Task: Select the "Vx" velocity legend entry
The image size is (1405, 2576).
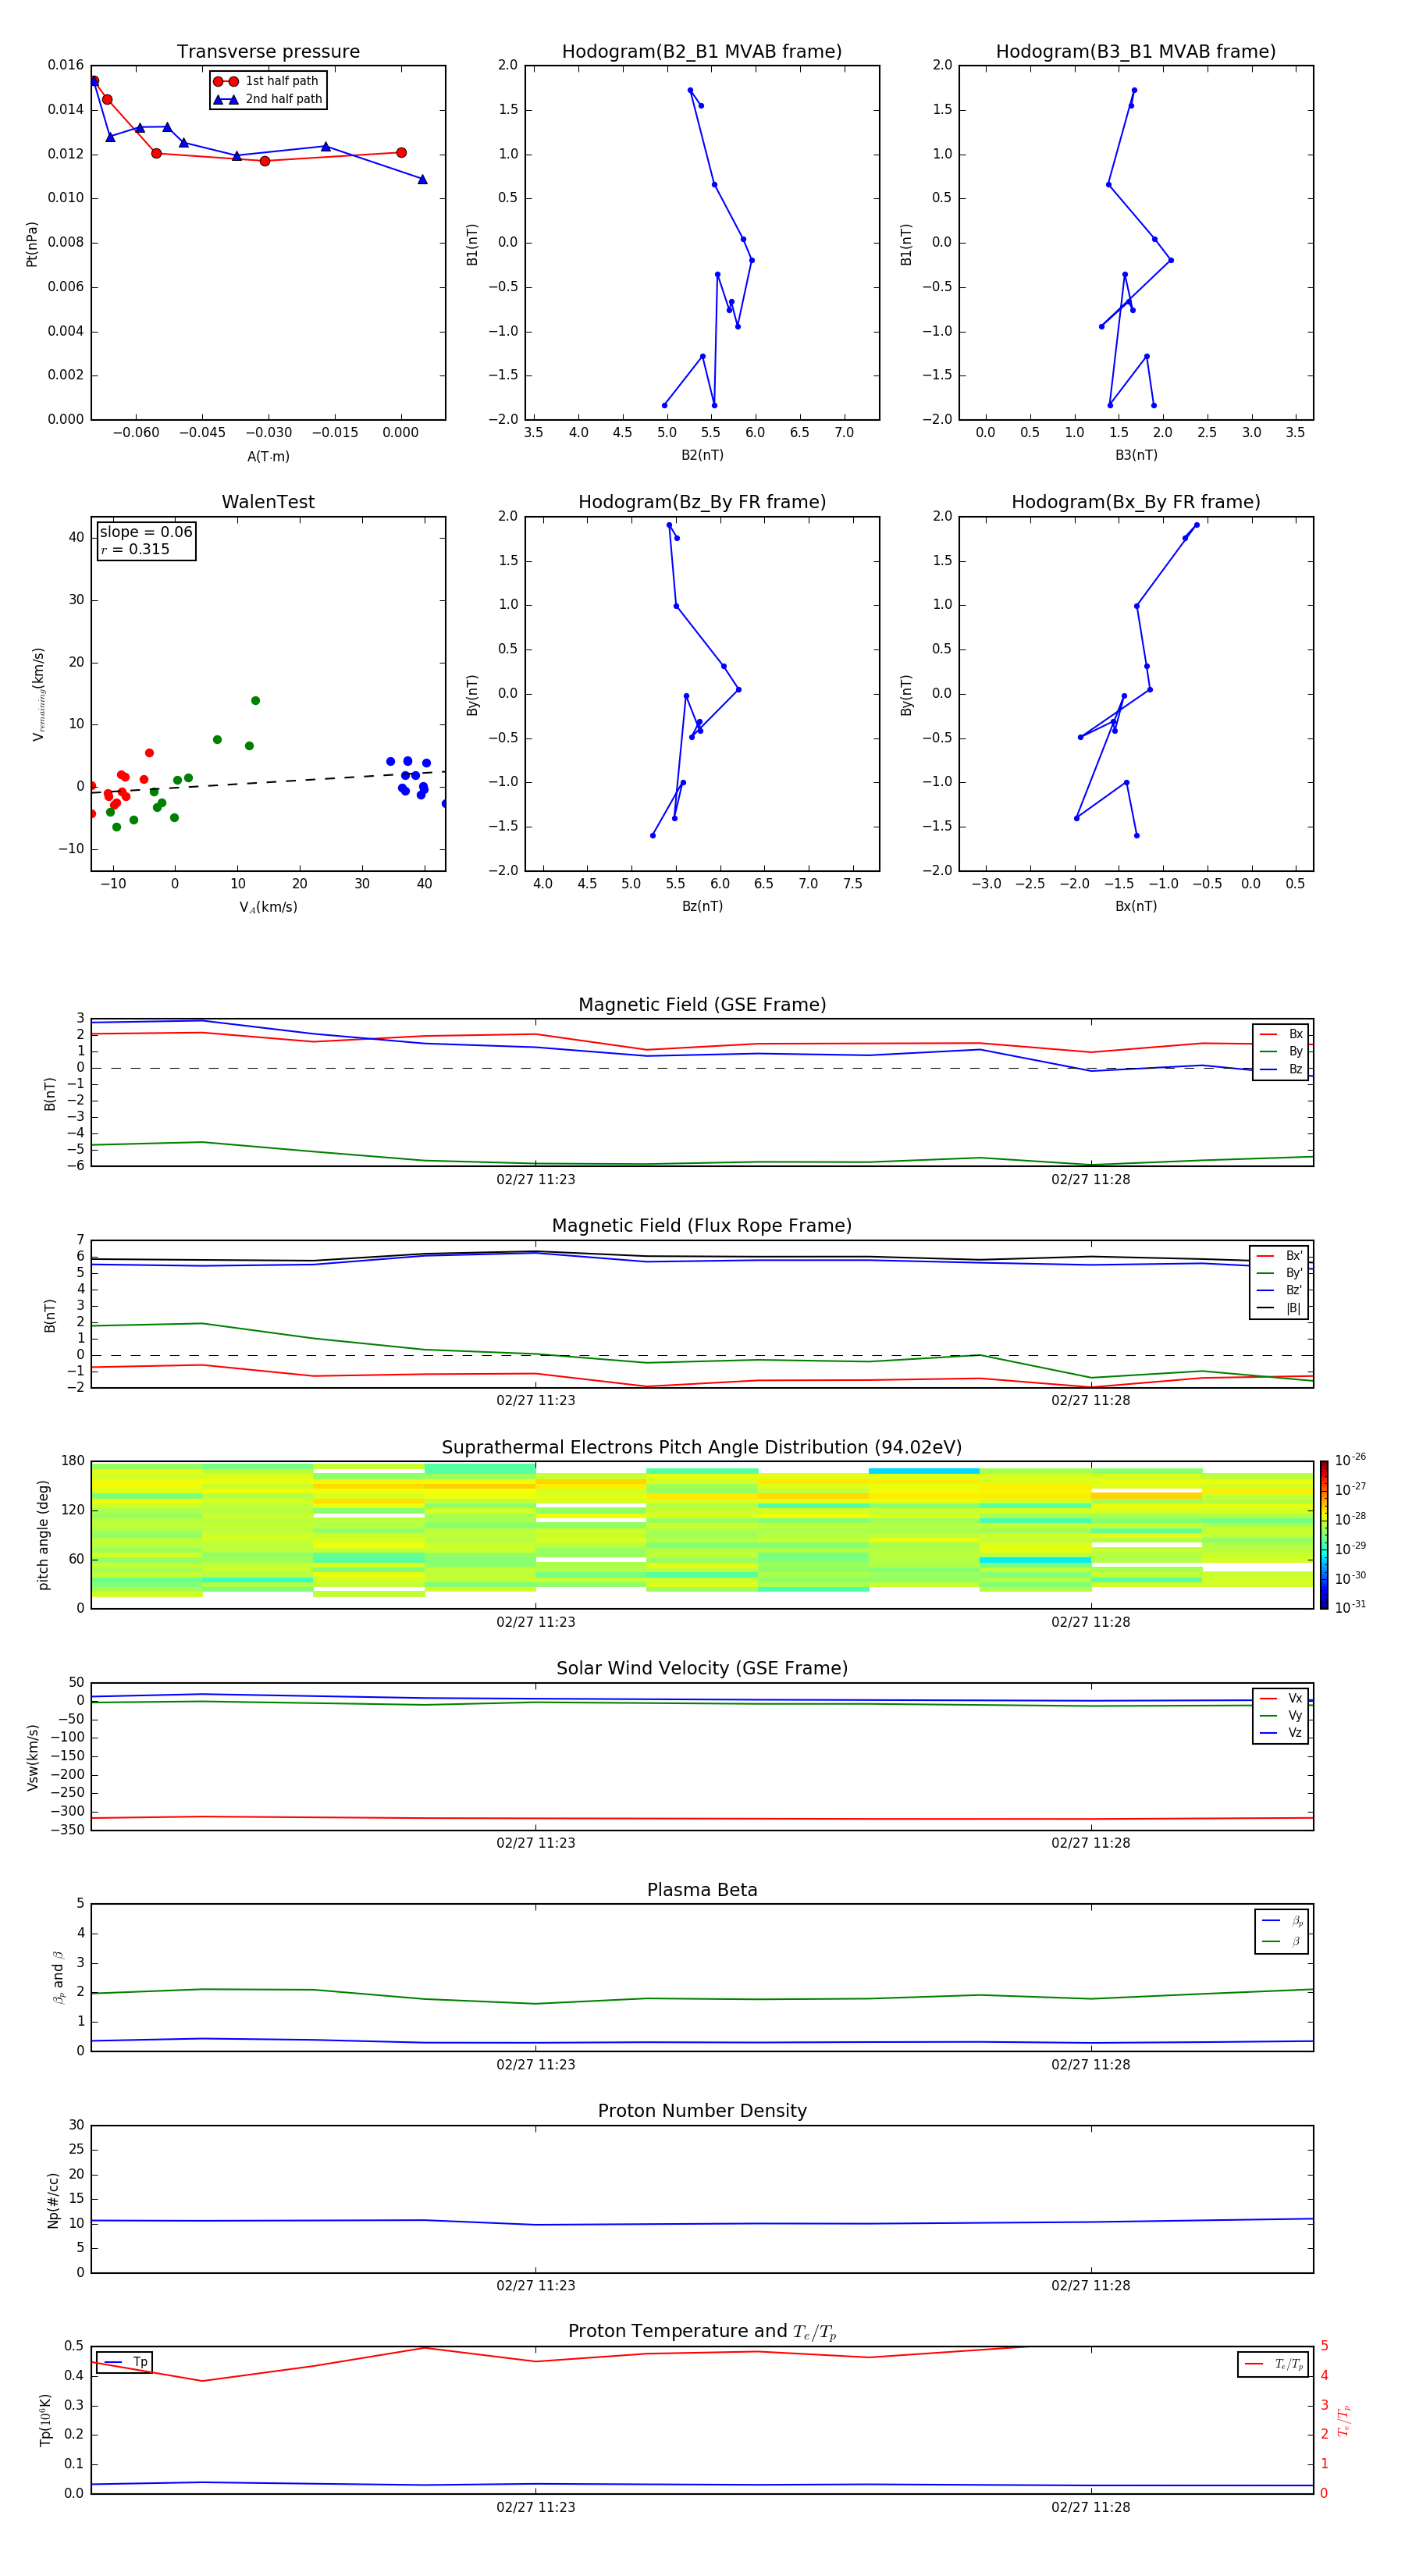Action: (1281, 1698)
